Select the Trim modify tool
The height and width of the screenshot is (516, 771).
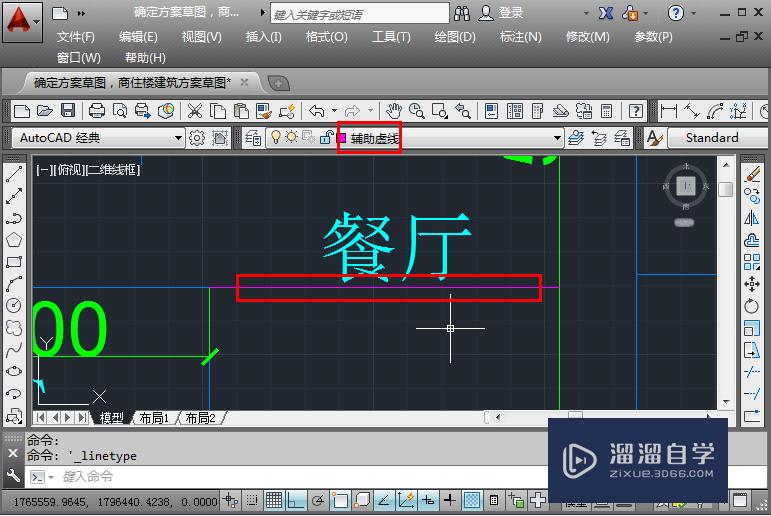tap(752, 372)
